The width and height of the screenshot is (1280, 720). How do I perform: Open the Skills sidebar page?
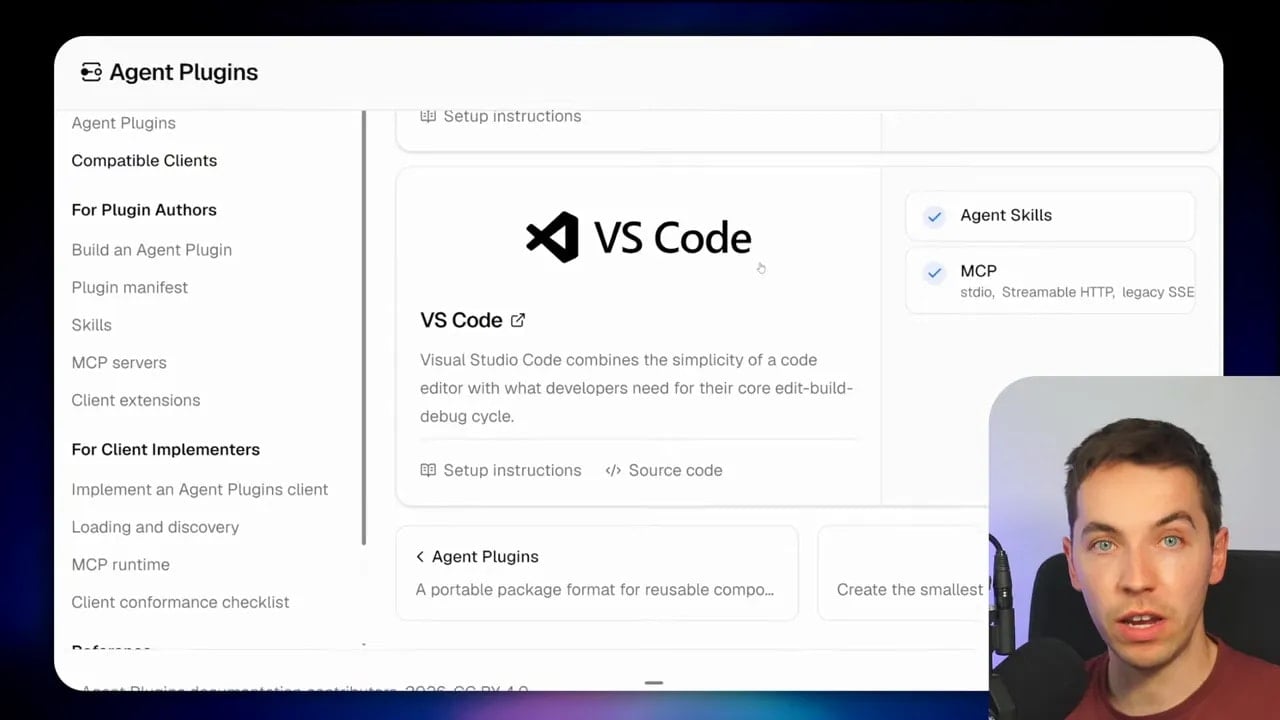pos(91,325)
